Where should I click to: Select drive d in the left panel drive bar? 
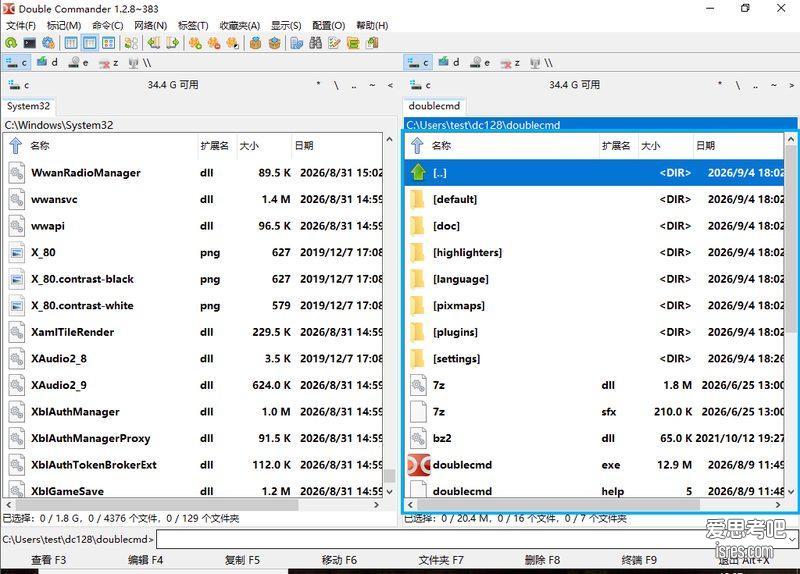click(47, 63)
